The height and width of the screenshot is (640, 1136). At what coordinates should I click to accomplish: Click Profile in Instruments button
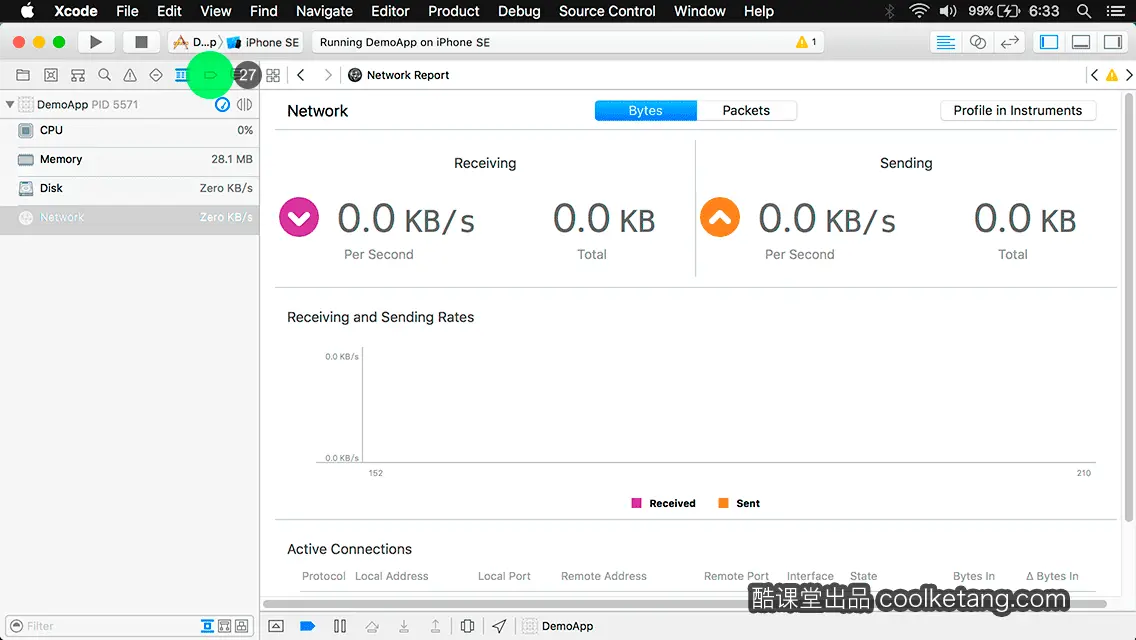pyautogui.click(x=1017, y=110)
